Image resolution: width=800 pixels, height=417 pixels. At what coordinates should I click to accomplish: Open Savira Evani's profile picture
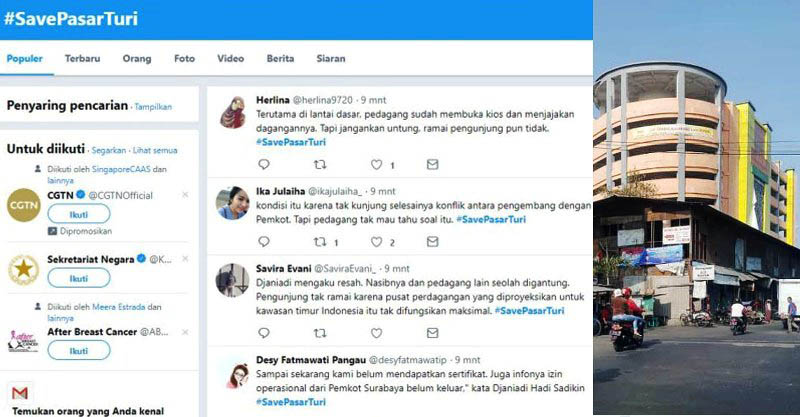233,280
